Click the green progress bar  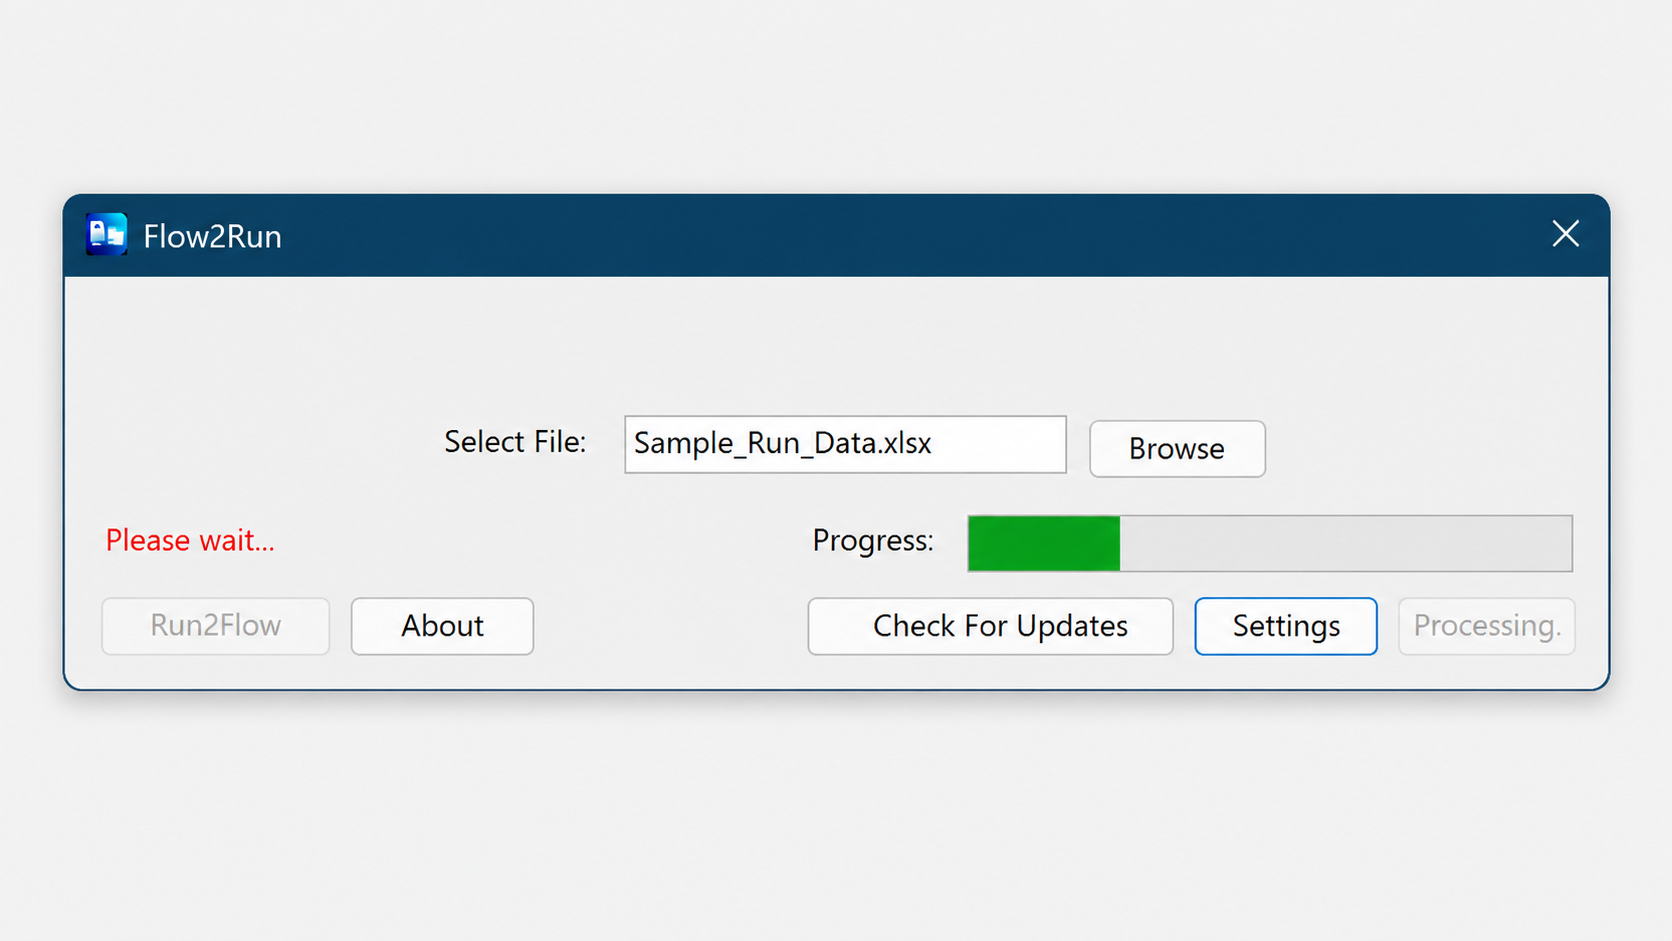[x=1270, y=543]
